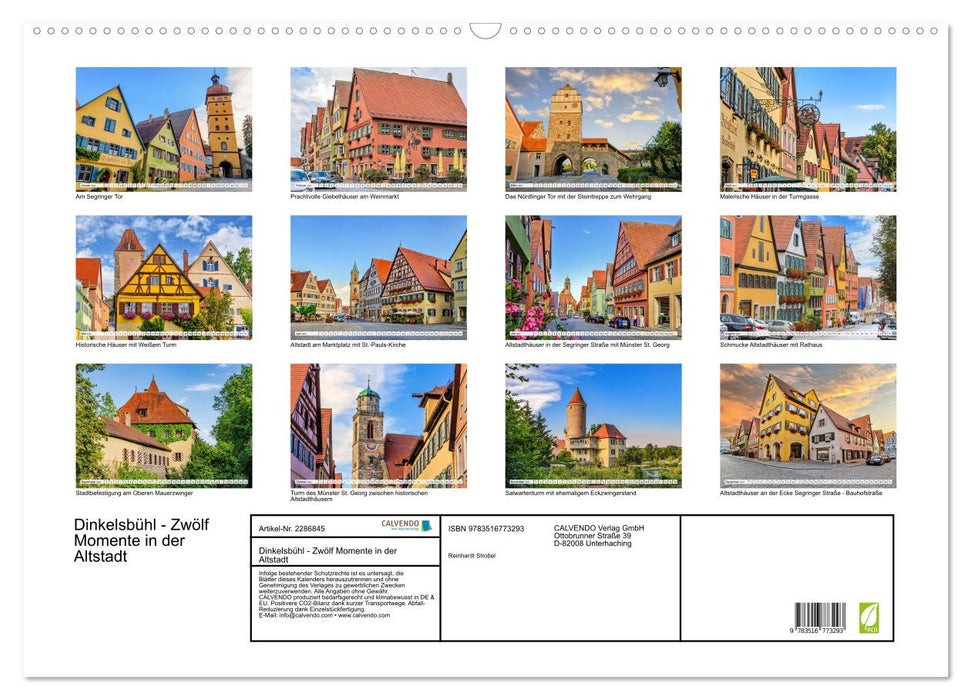
Task: Click author name 'Reinhardt Strobel'
Action: click(x=472, y=556)
